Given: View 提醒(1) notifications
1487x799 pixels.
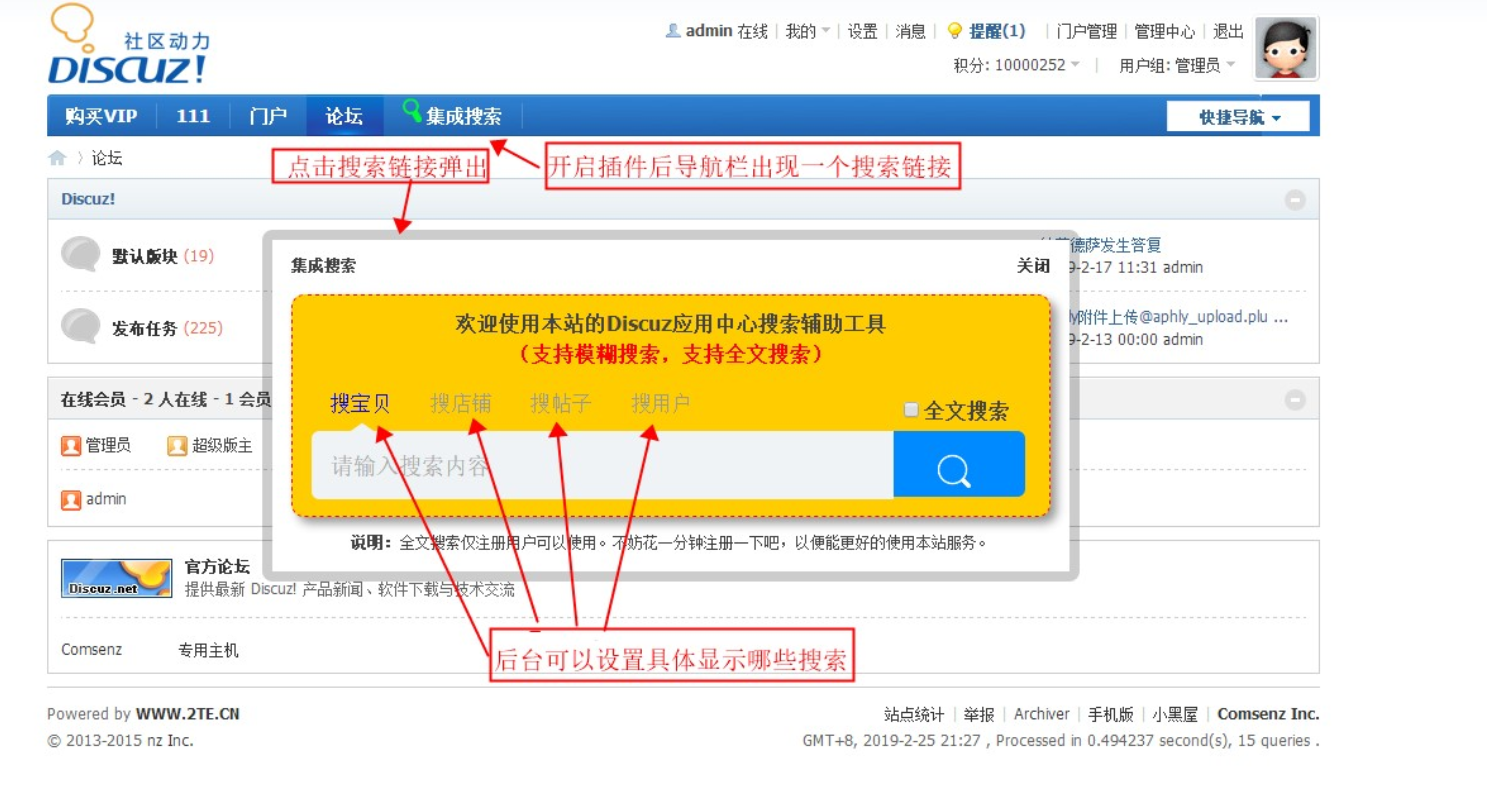Looking at the screenshot, I should [x=997, y=31].
